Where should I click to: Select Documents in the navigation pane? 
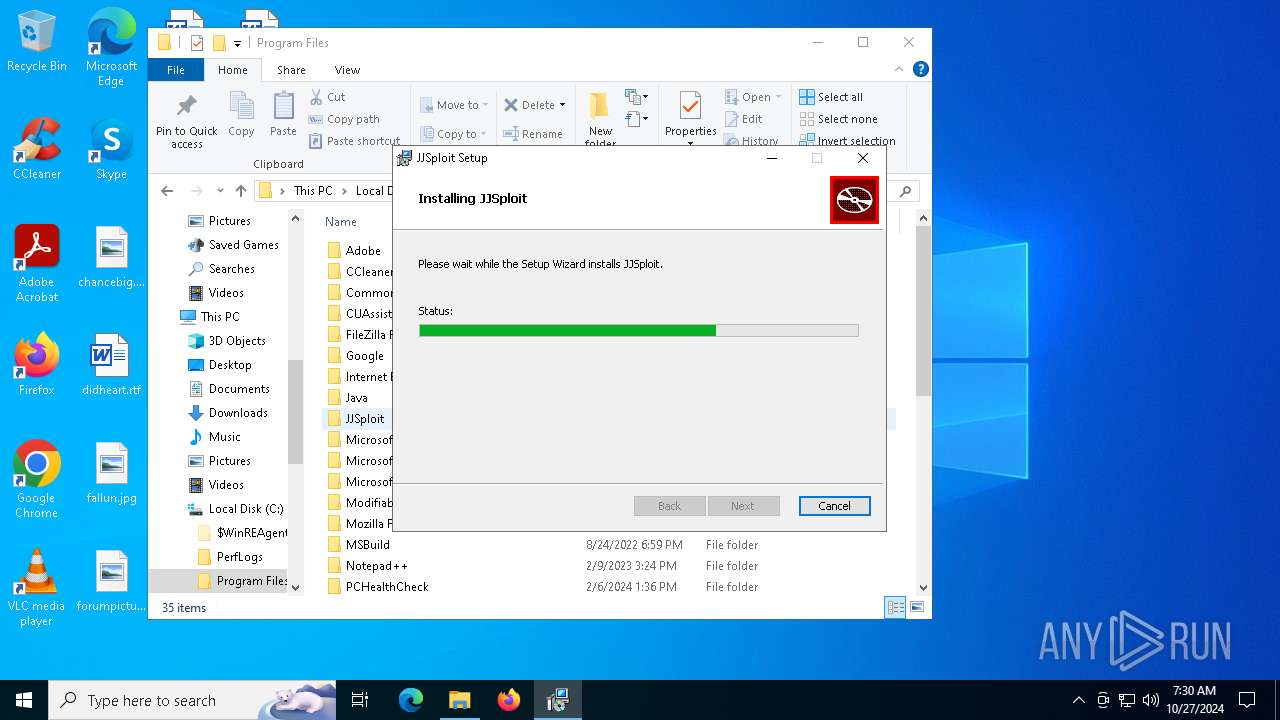(239, 389)
